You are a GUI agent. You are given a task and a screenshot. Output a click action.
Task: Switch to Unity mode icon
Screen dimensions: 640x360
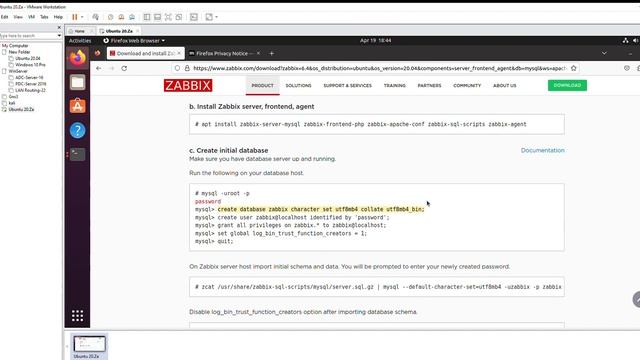click(179, 17)
